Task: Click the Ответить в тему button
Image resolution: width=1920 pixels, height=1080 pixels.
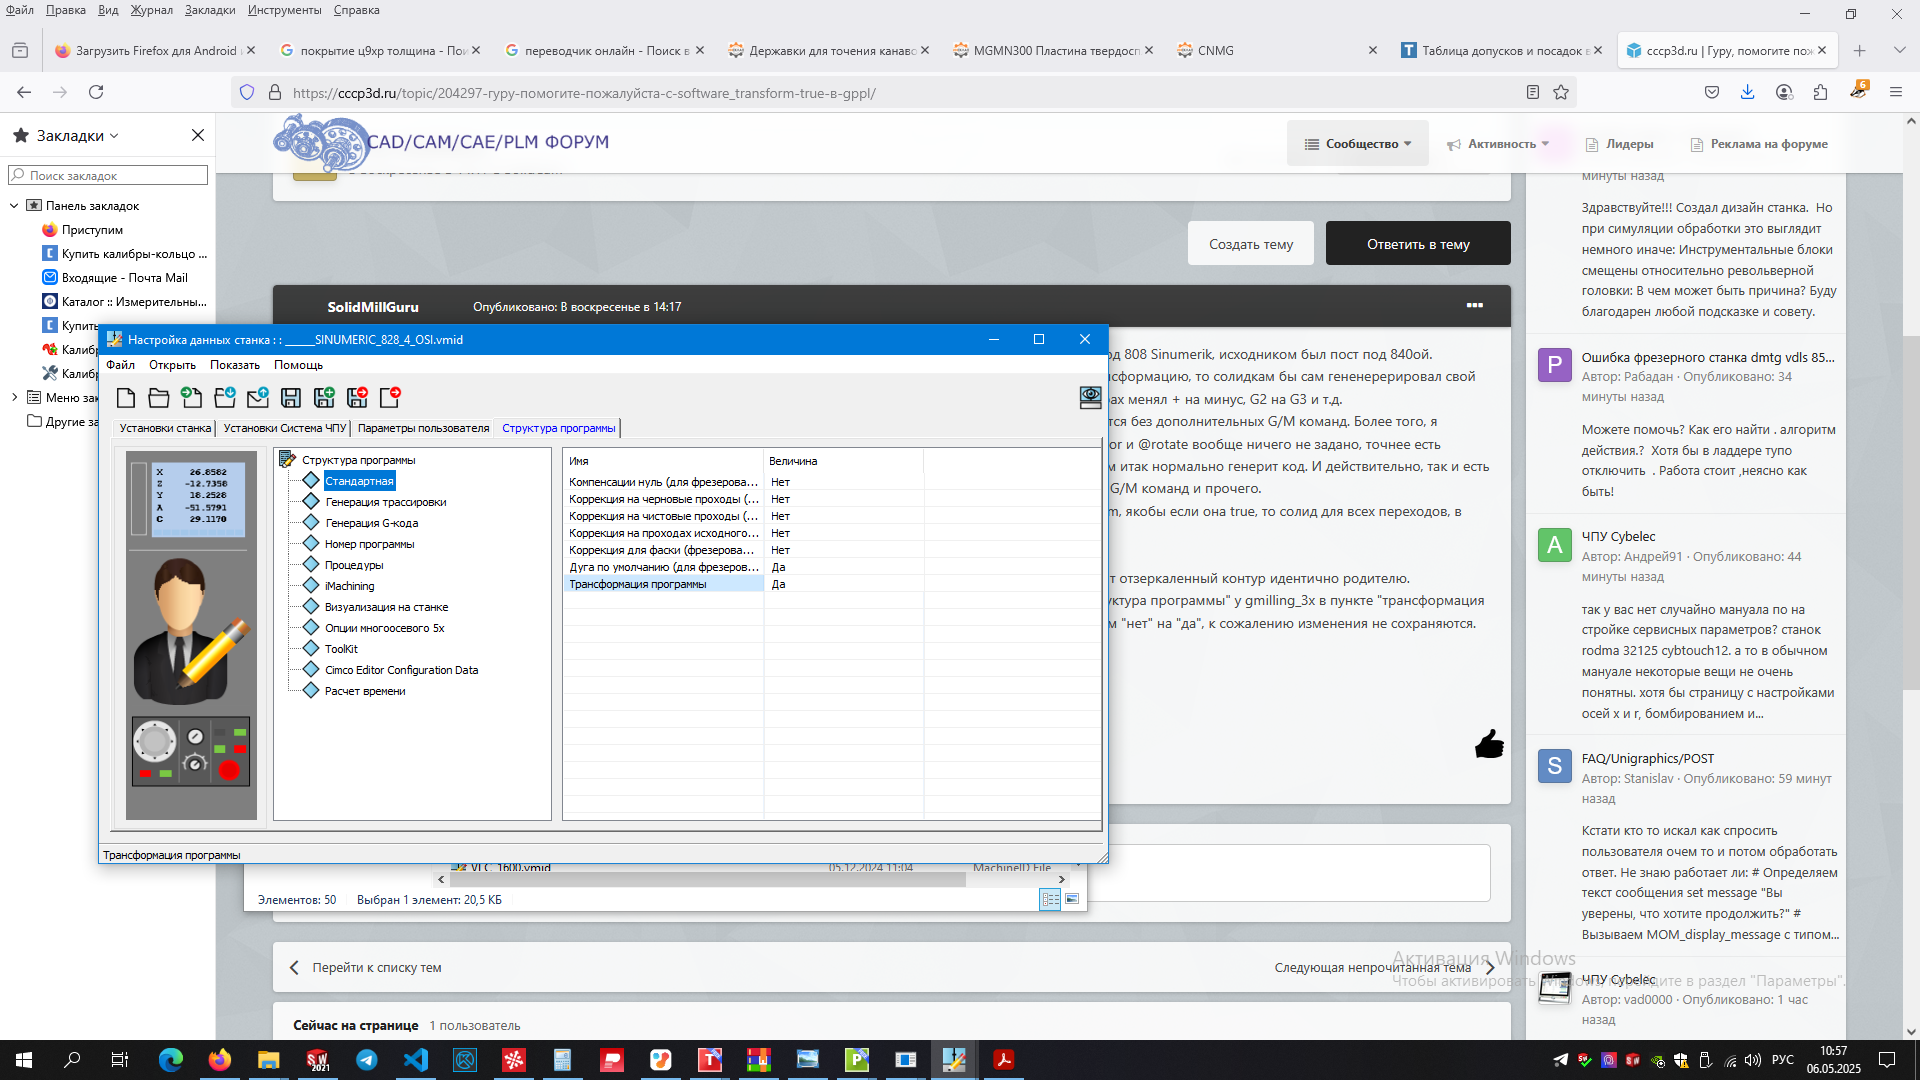Action: (1418, 244)
